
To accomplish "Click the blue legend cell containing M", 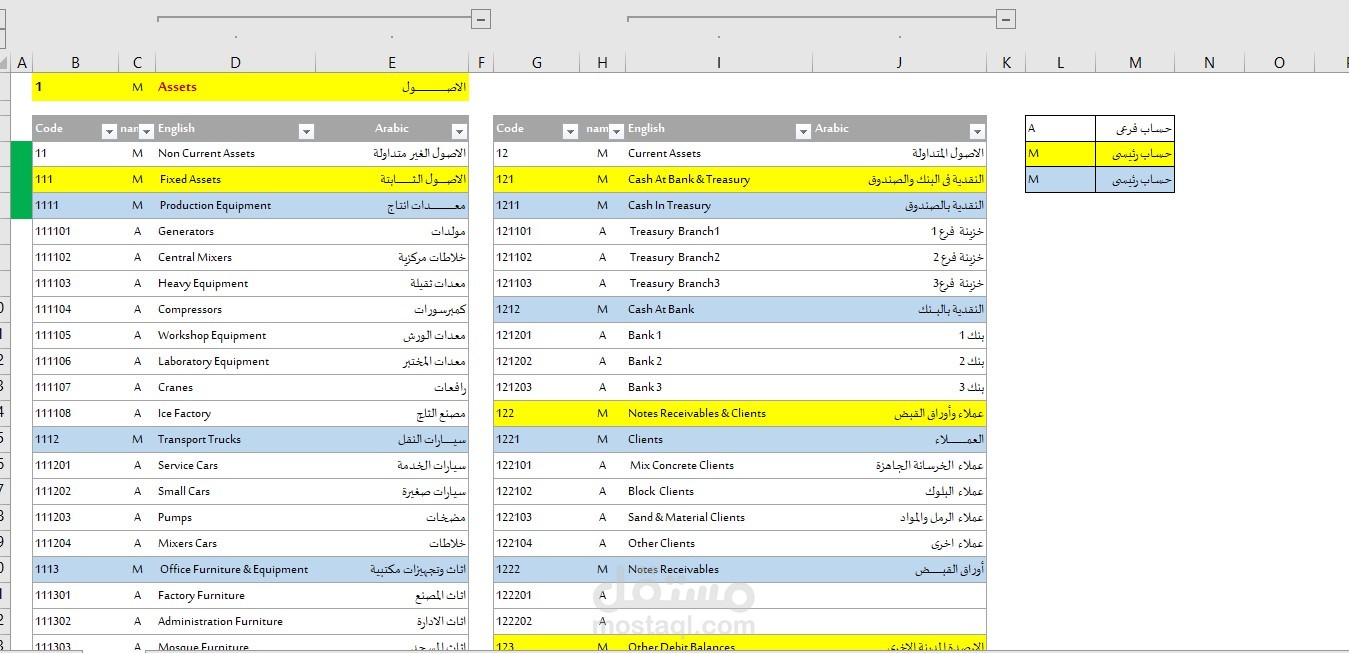I will [1060, 179].
